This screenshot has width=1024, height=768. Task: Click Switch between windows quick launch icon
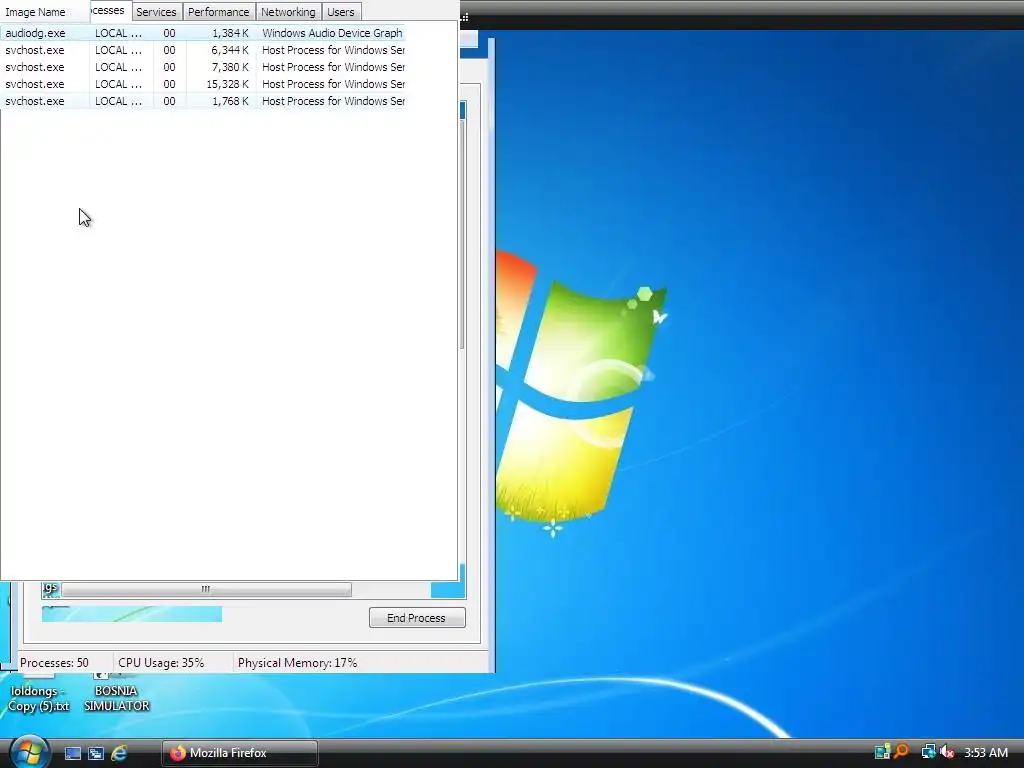point(96,753)
